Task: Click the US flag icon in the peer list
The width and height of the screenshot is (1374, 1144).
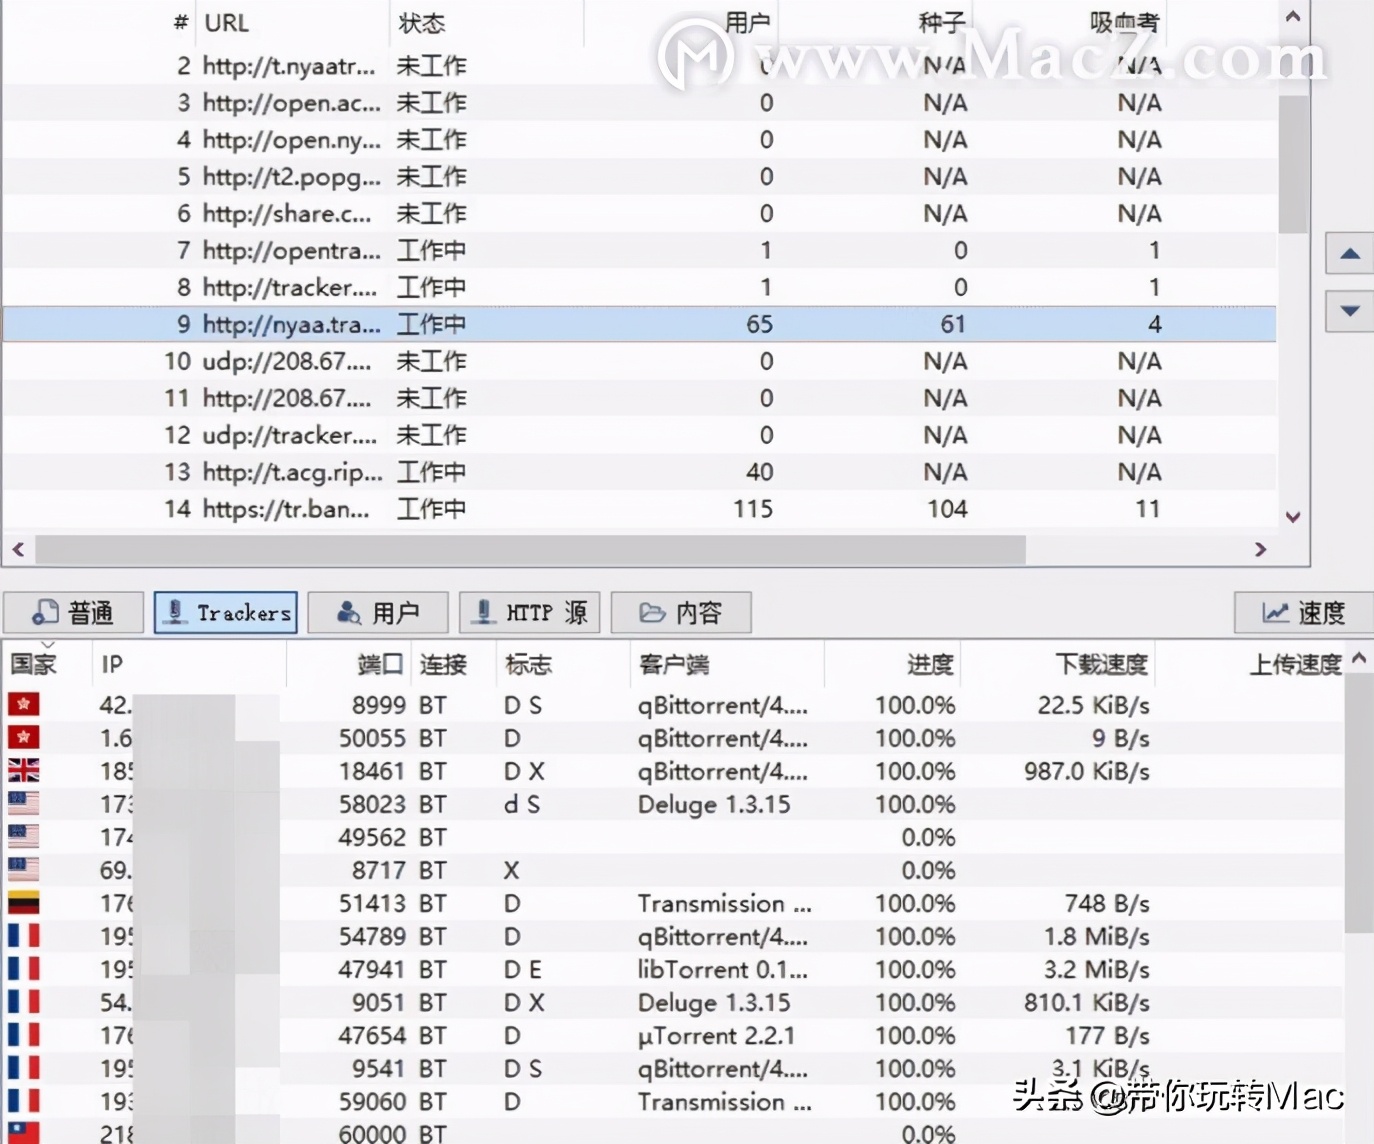Action: [x=22, y=803]
